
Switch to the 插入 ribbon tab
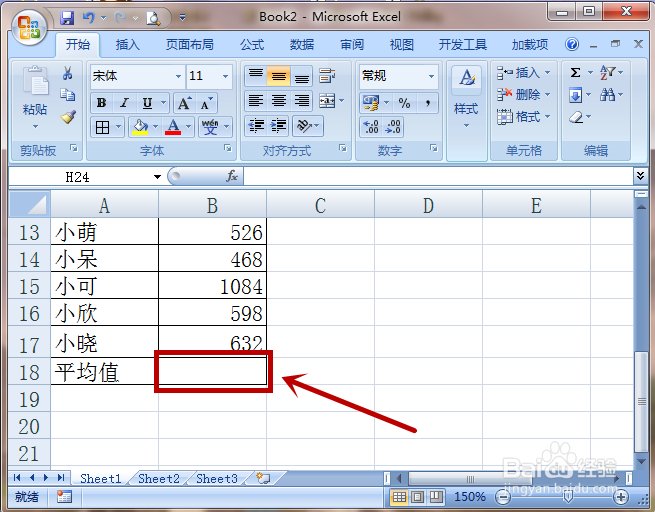[x=127, y=44]
